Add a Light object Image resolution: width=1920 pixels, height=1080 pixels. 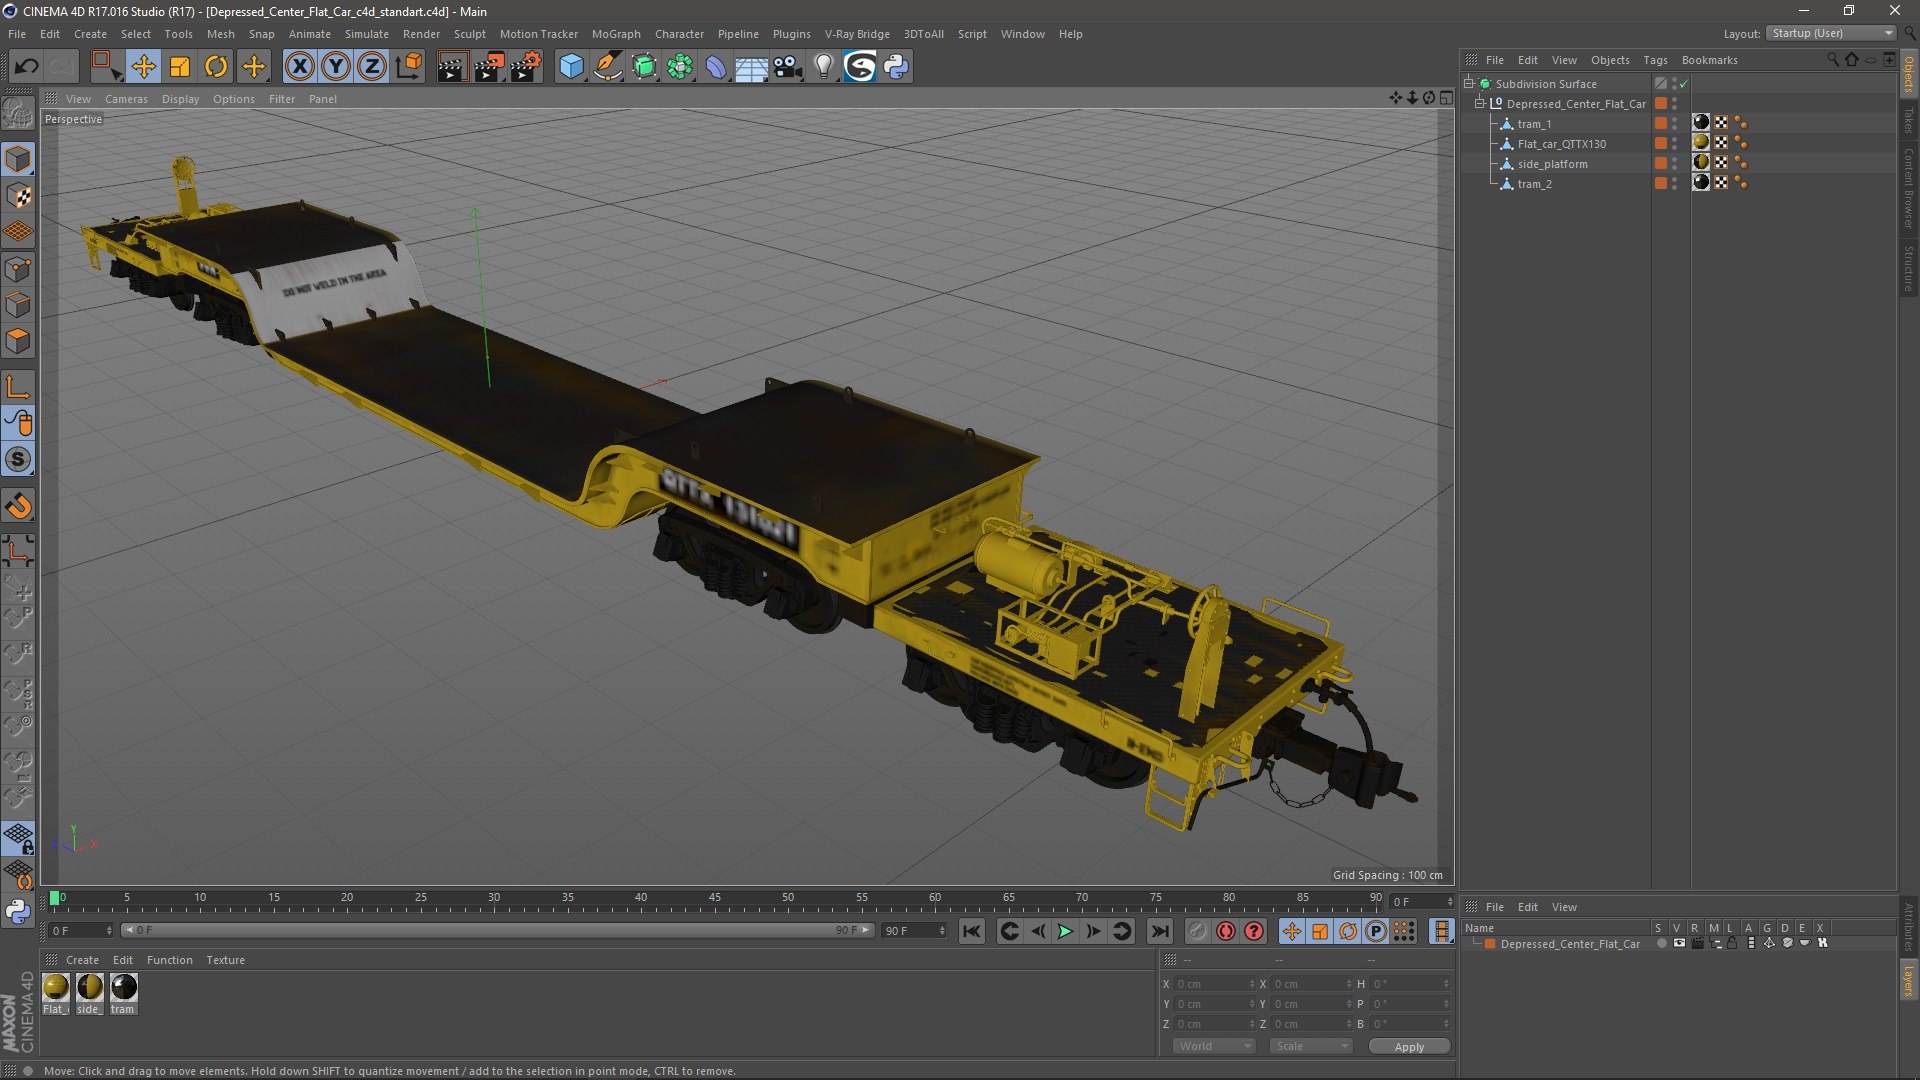pos(823,67)
